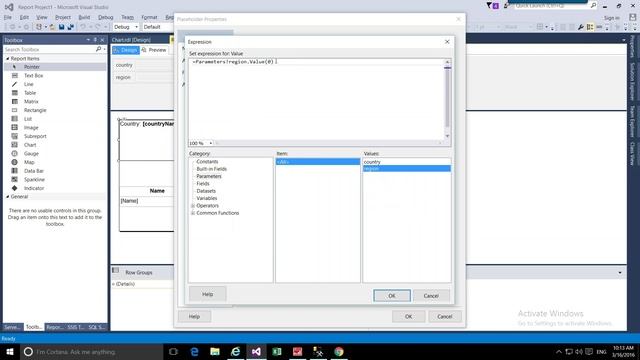Open the Project menu
The width and height of the screenshot is (640, 360).
(63, 18)
